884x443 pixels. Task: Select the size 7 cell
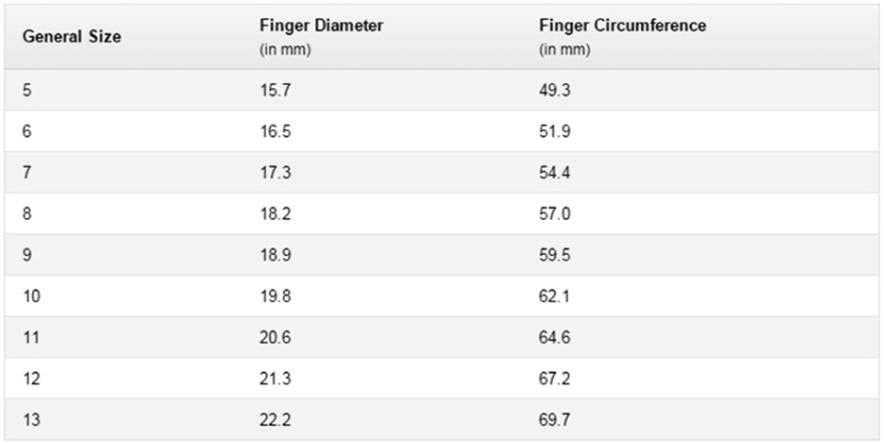27,172
